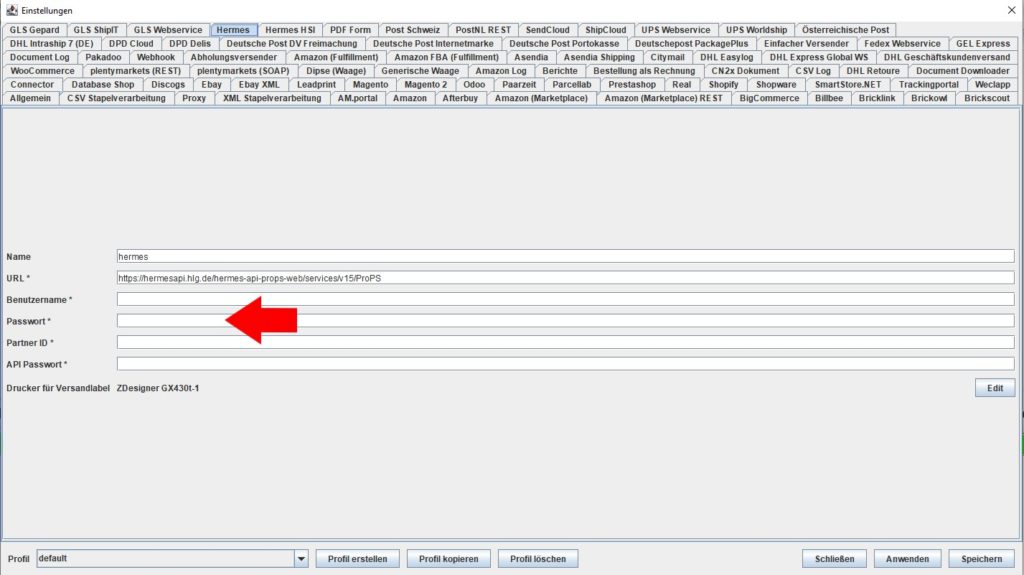Select the Document Downloader tab

pos(962,71)
